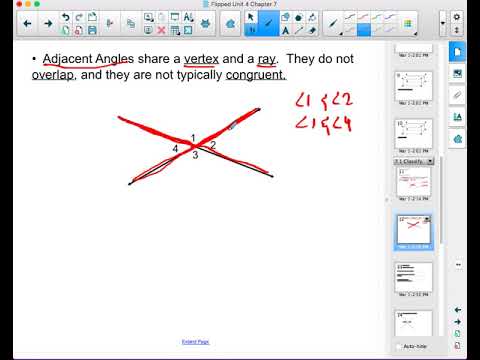The image size is (480, 360).
Task: Open the page group dropdown in the sorter
Action: click(430, 161)
